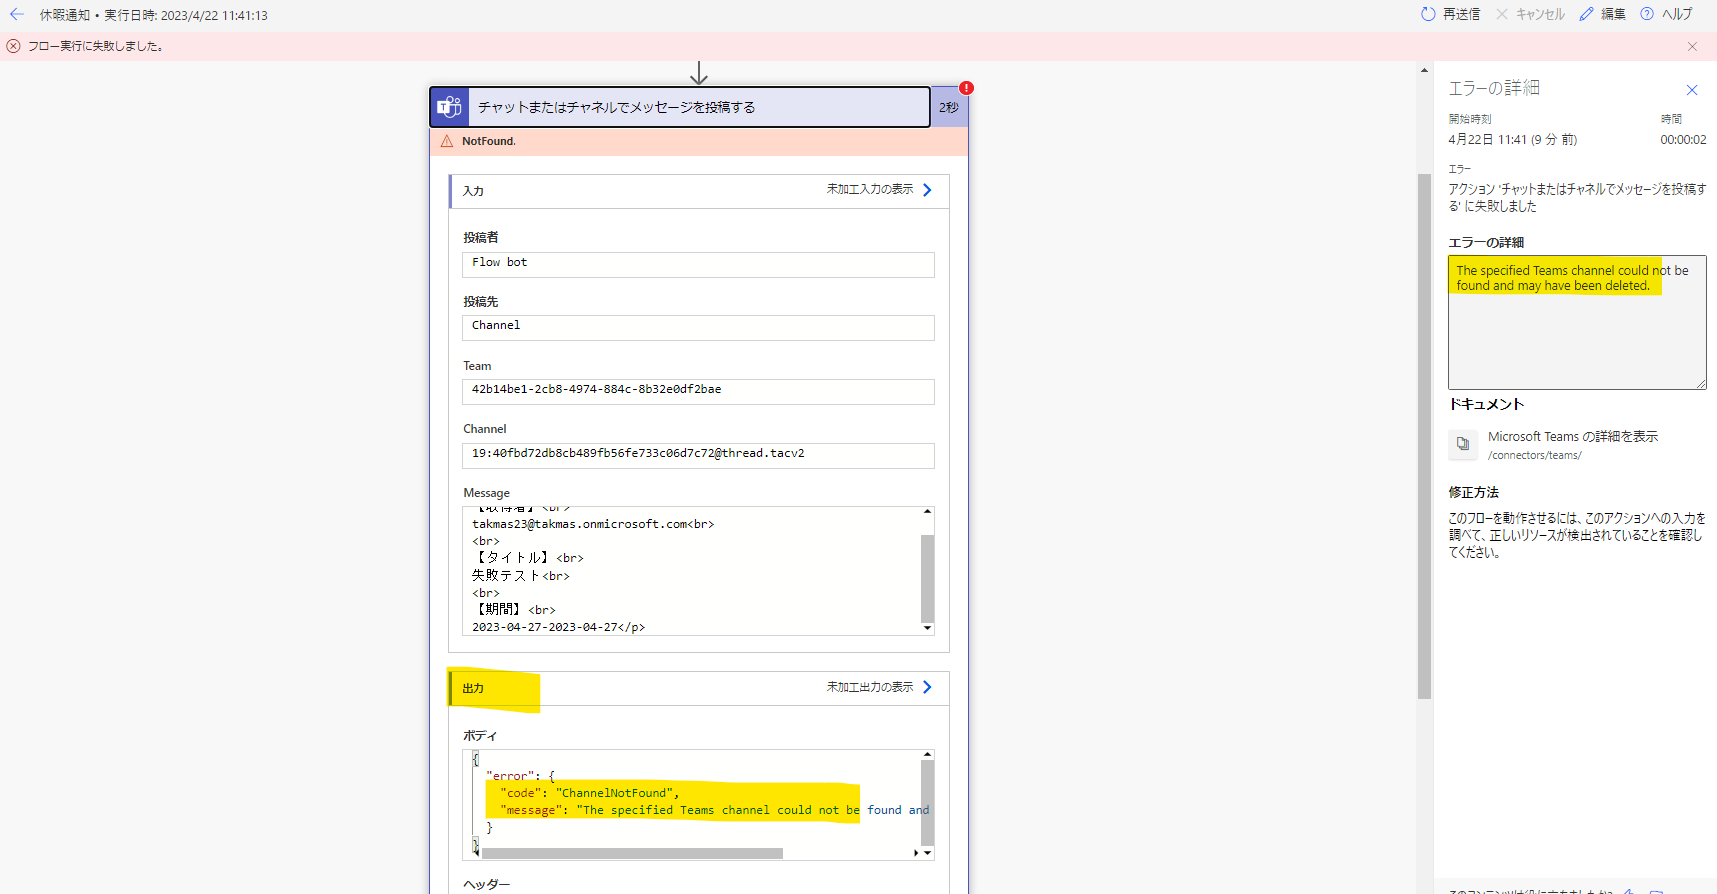Open Microsoft Teams の詳細を表示 link
Viewport: 1717px width, 894px height.
[1573, 437]
